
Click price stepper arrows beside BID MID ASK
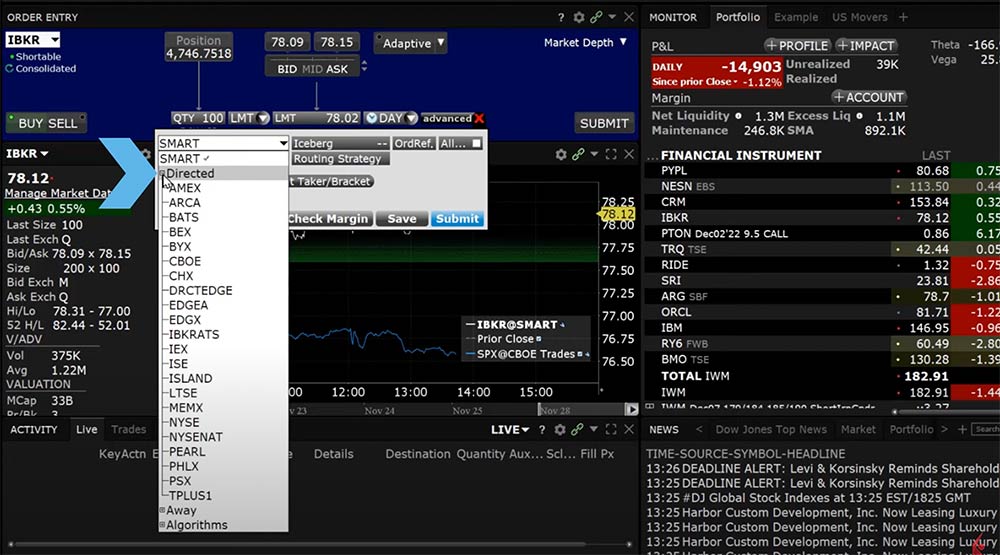(364, 66)
